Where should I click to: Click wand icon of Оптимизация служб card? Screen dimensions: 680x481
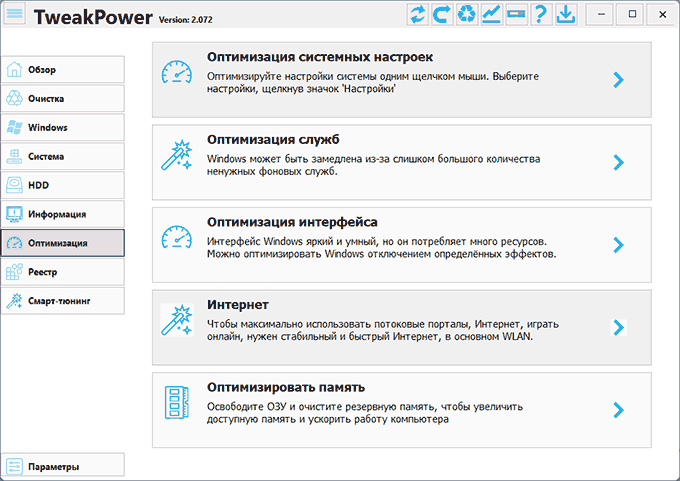point(177,155)
